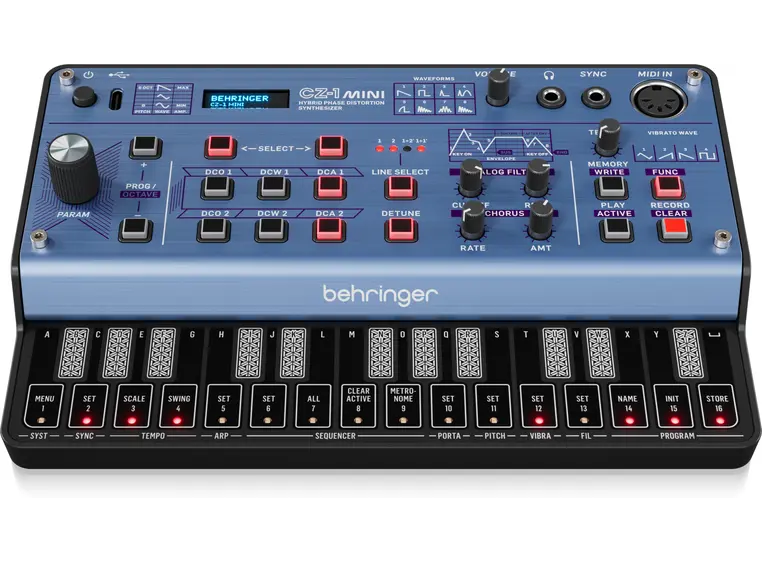Tap the SET 12 key above VIBRA
Image resolution: width=762 pixels, height=562 pixels.
pos(538,406)
